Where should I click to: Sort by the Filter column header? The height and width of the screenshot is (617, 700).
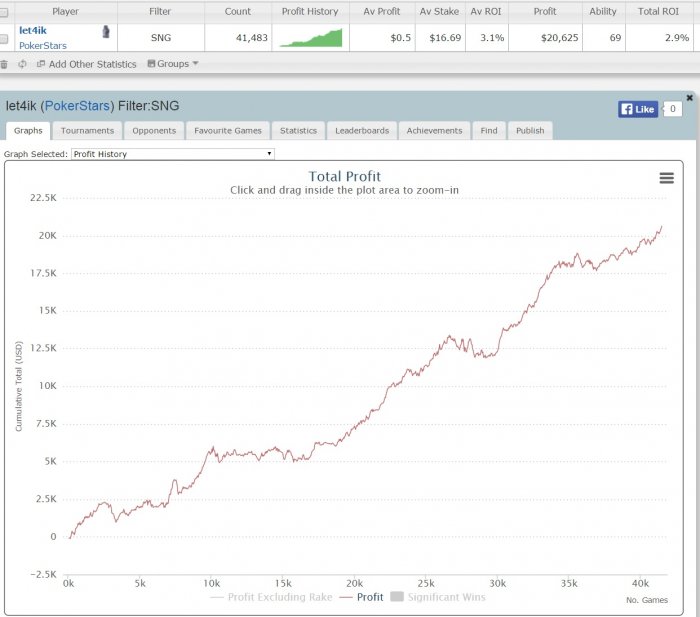(160, 12)
